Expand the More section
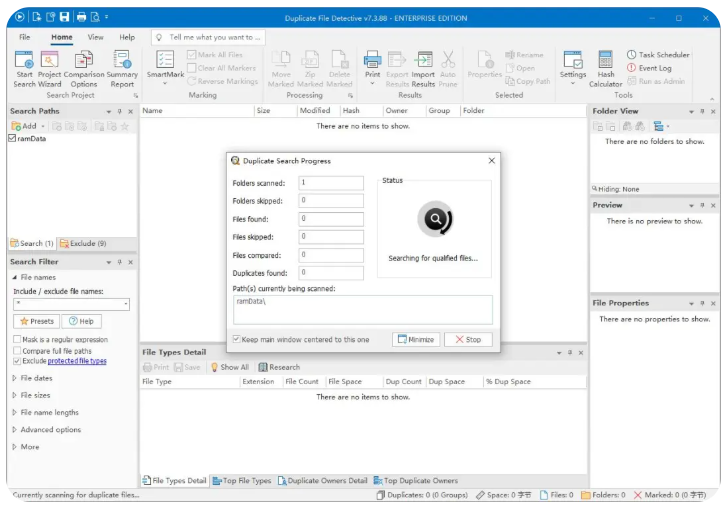Viewport: 727px width, 510px height. 14,447
